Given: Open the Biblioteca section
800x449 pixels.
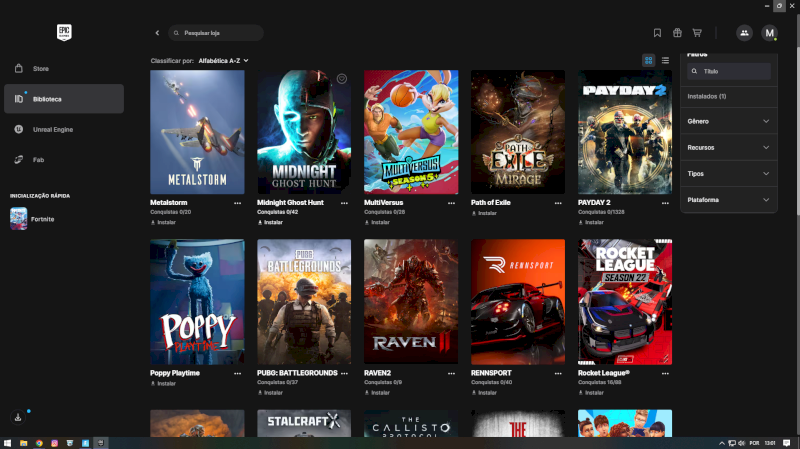Looking at the screenshot, I should pos(64,99).
